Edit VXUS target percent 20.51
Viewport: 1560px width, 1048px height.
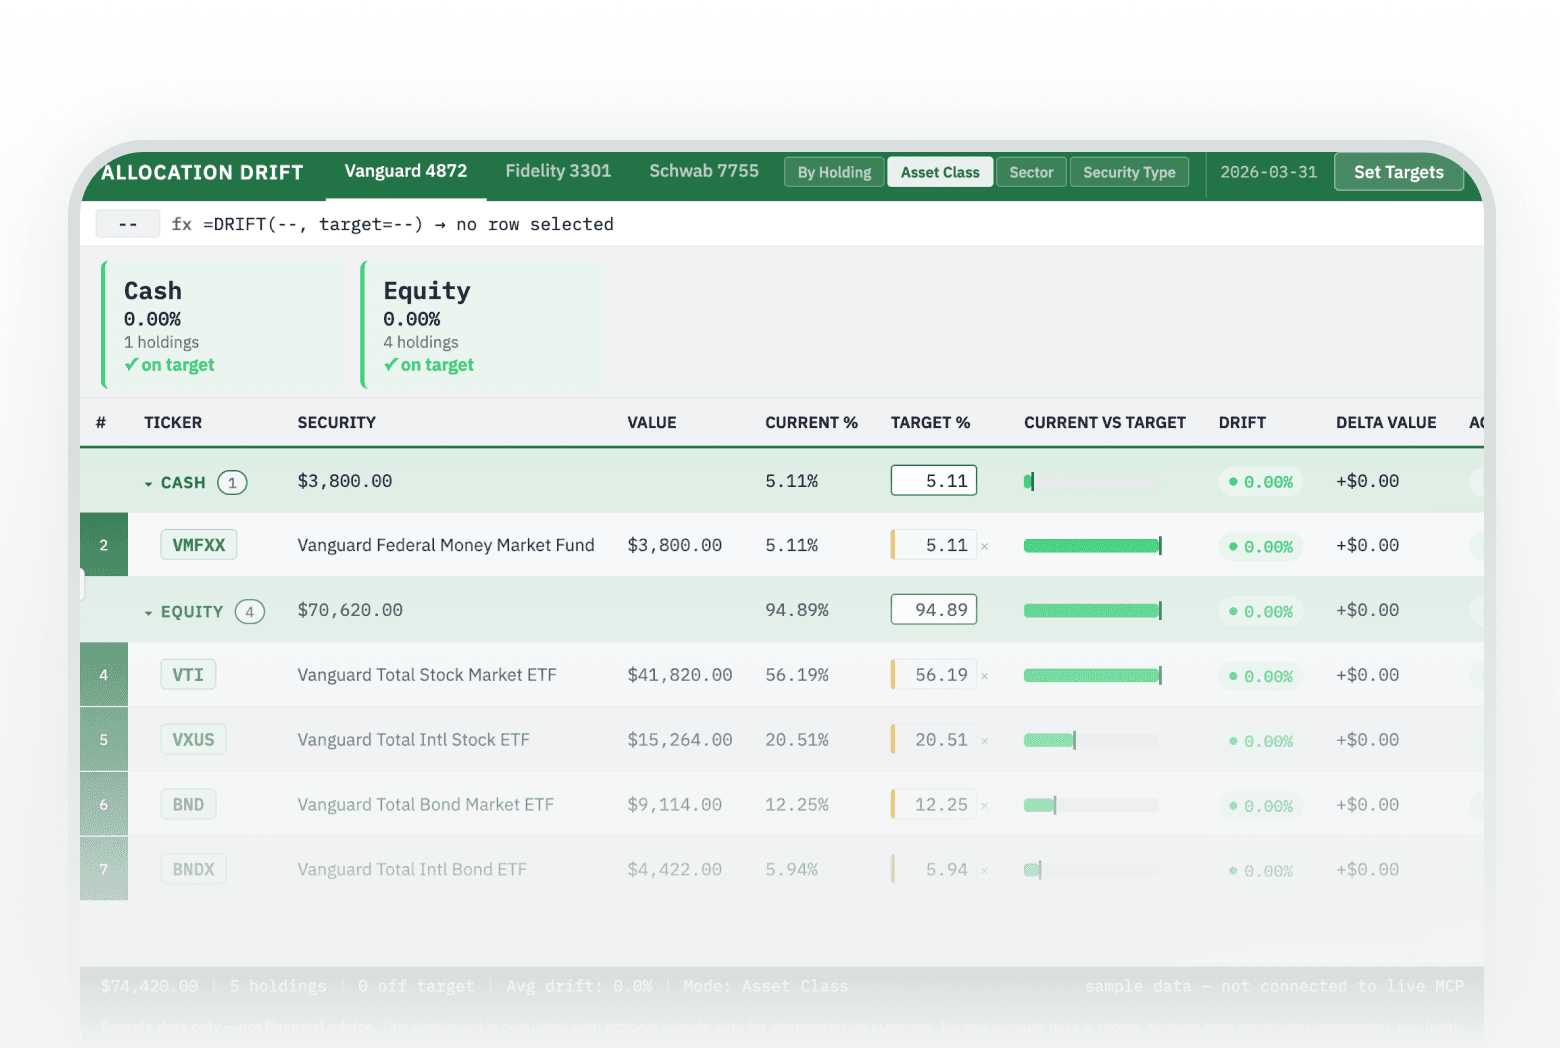tap(933, 740)
